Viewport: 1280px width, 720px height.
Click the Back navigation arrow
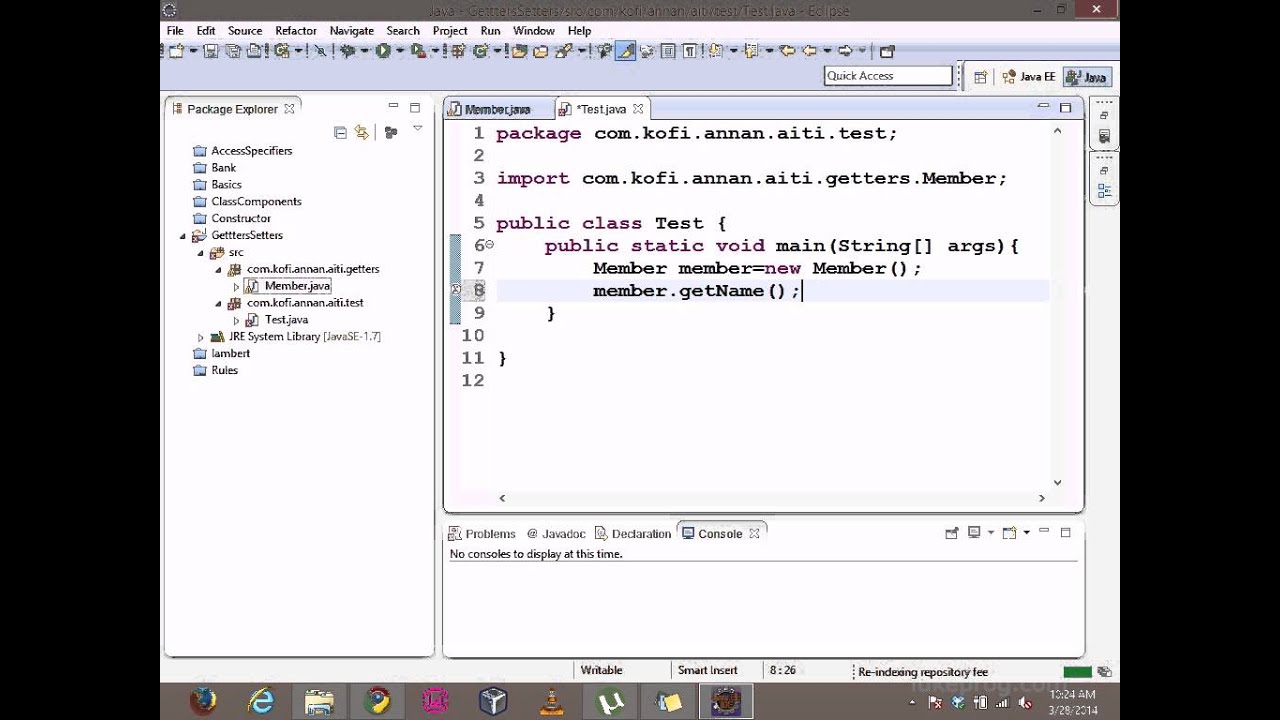tap(810, 51)
